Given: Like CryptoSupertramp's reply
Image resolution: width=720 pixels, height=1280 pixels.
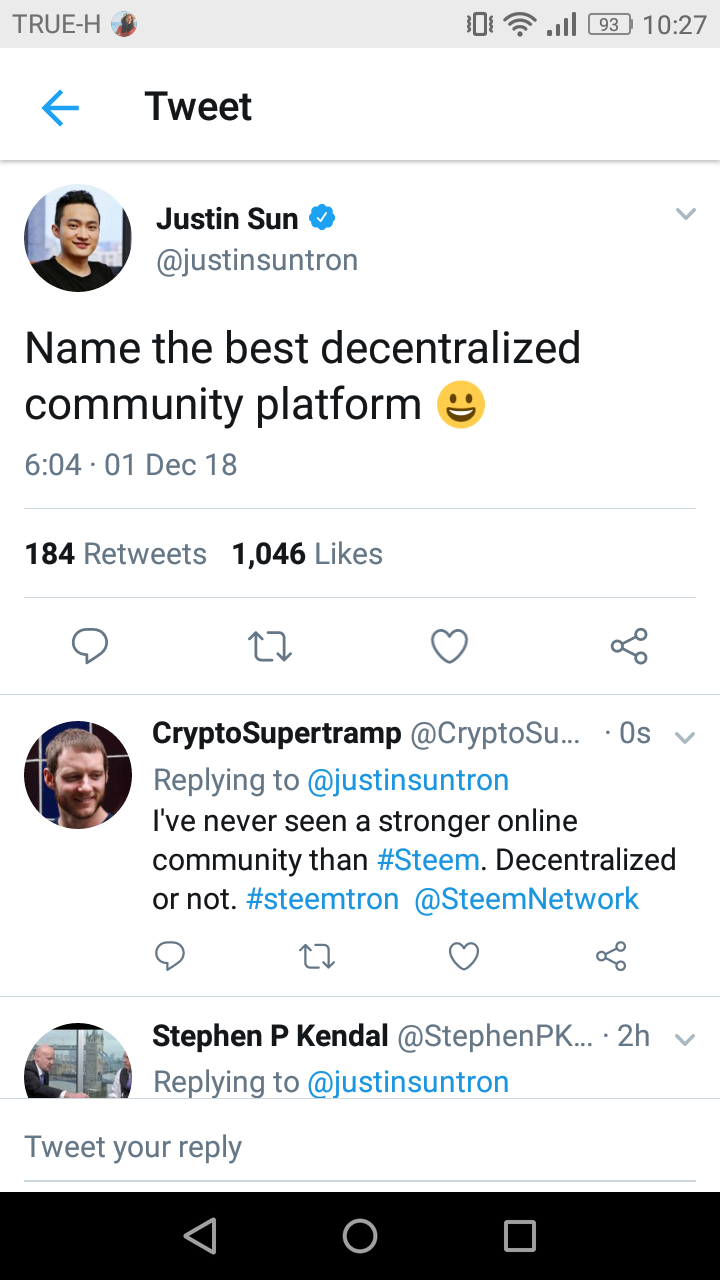Looking at the screenshot, I should tap(463, 956).
